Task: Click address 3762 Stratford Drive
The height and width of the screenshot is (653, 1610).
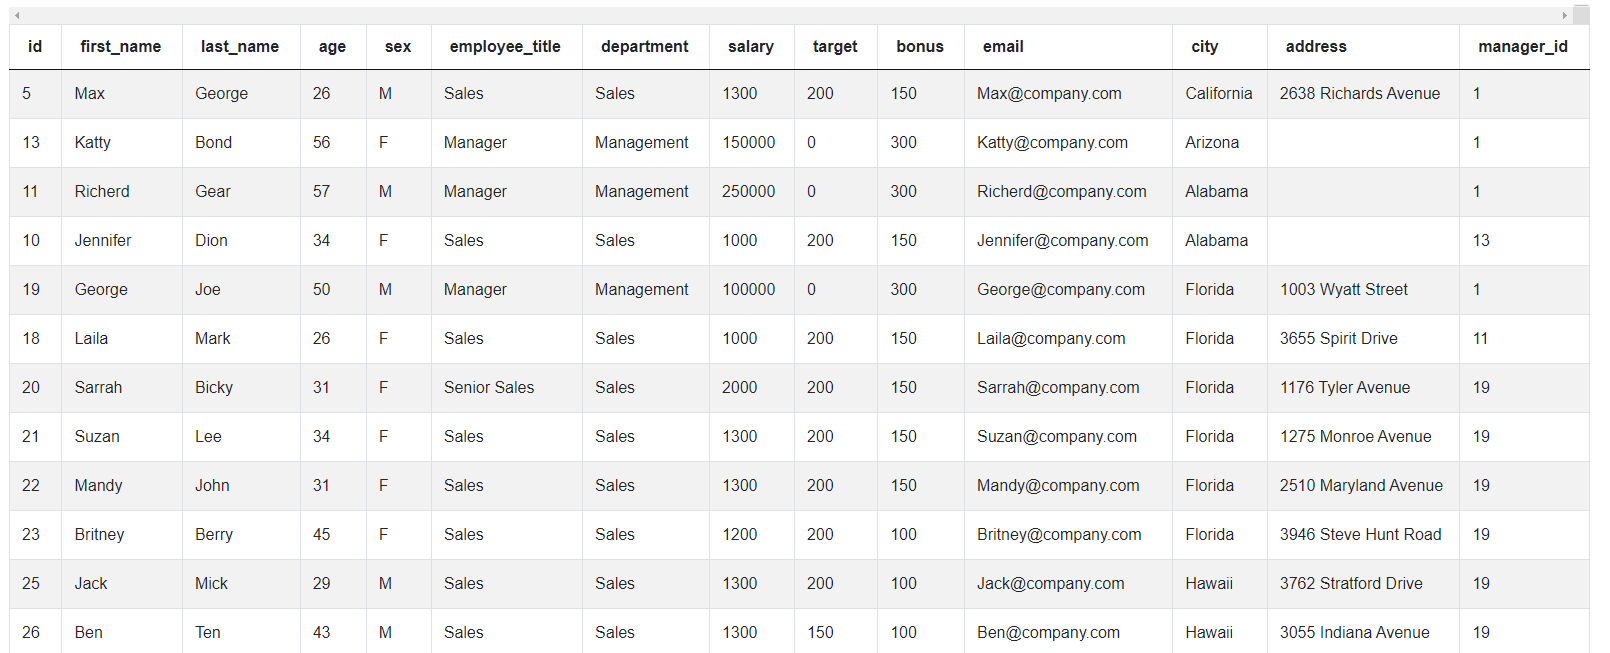Action: point(1363,584)
